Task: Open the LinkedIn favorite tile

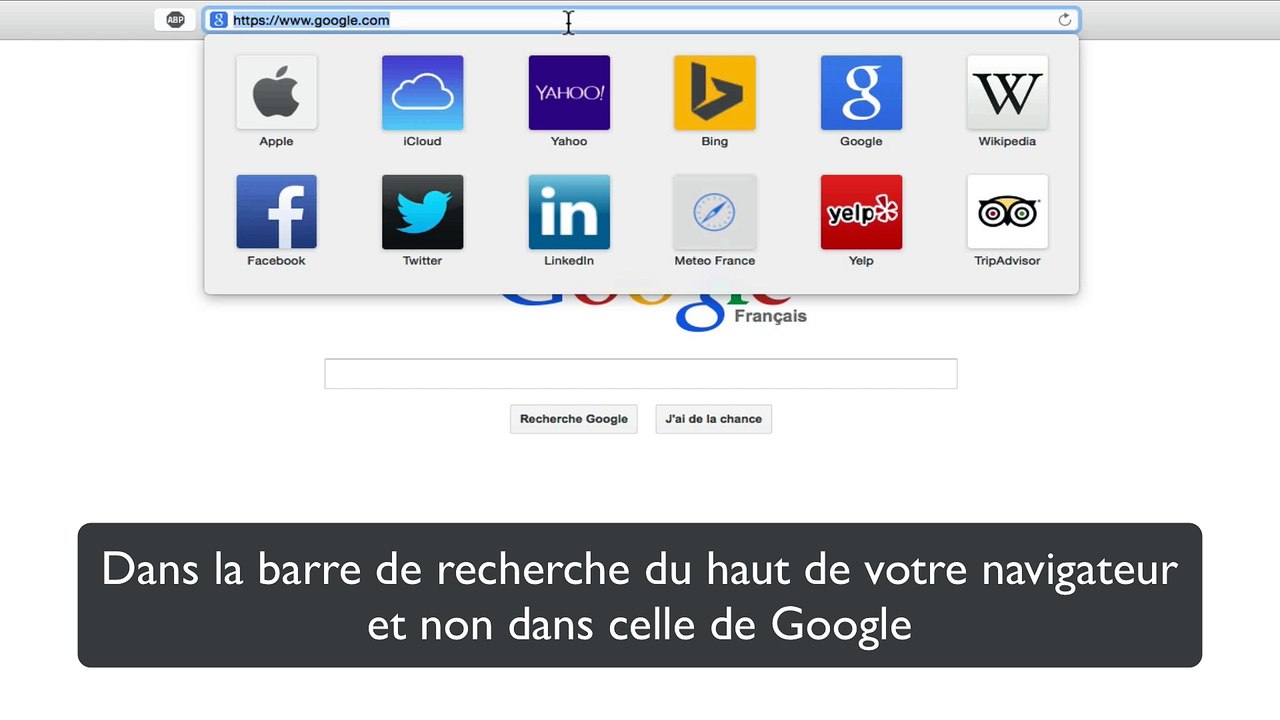Action: (x=569, y=212)
